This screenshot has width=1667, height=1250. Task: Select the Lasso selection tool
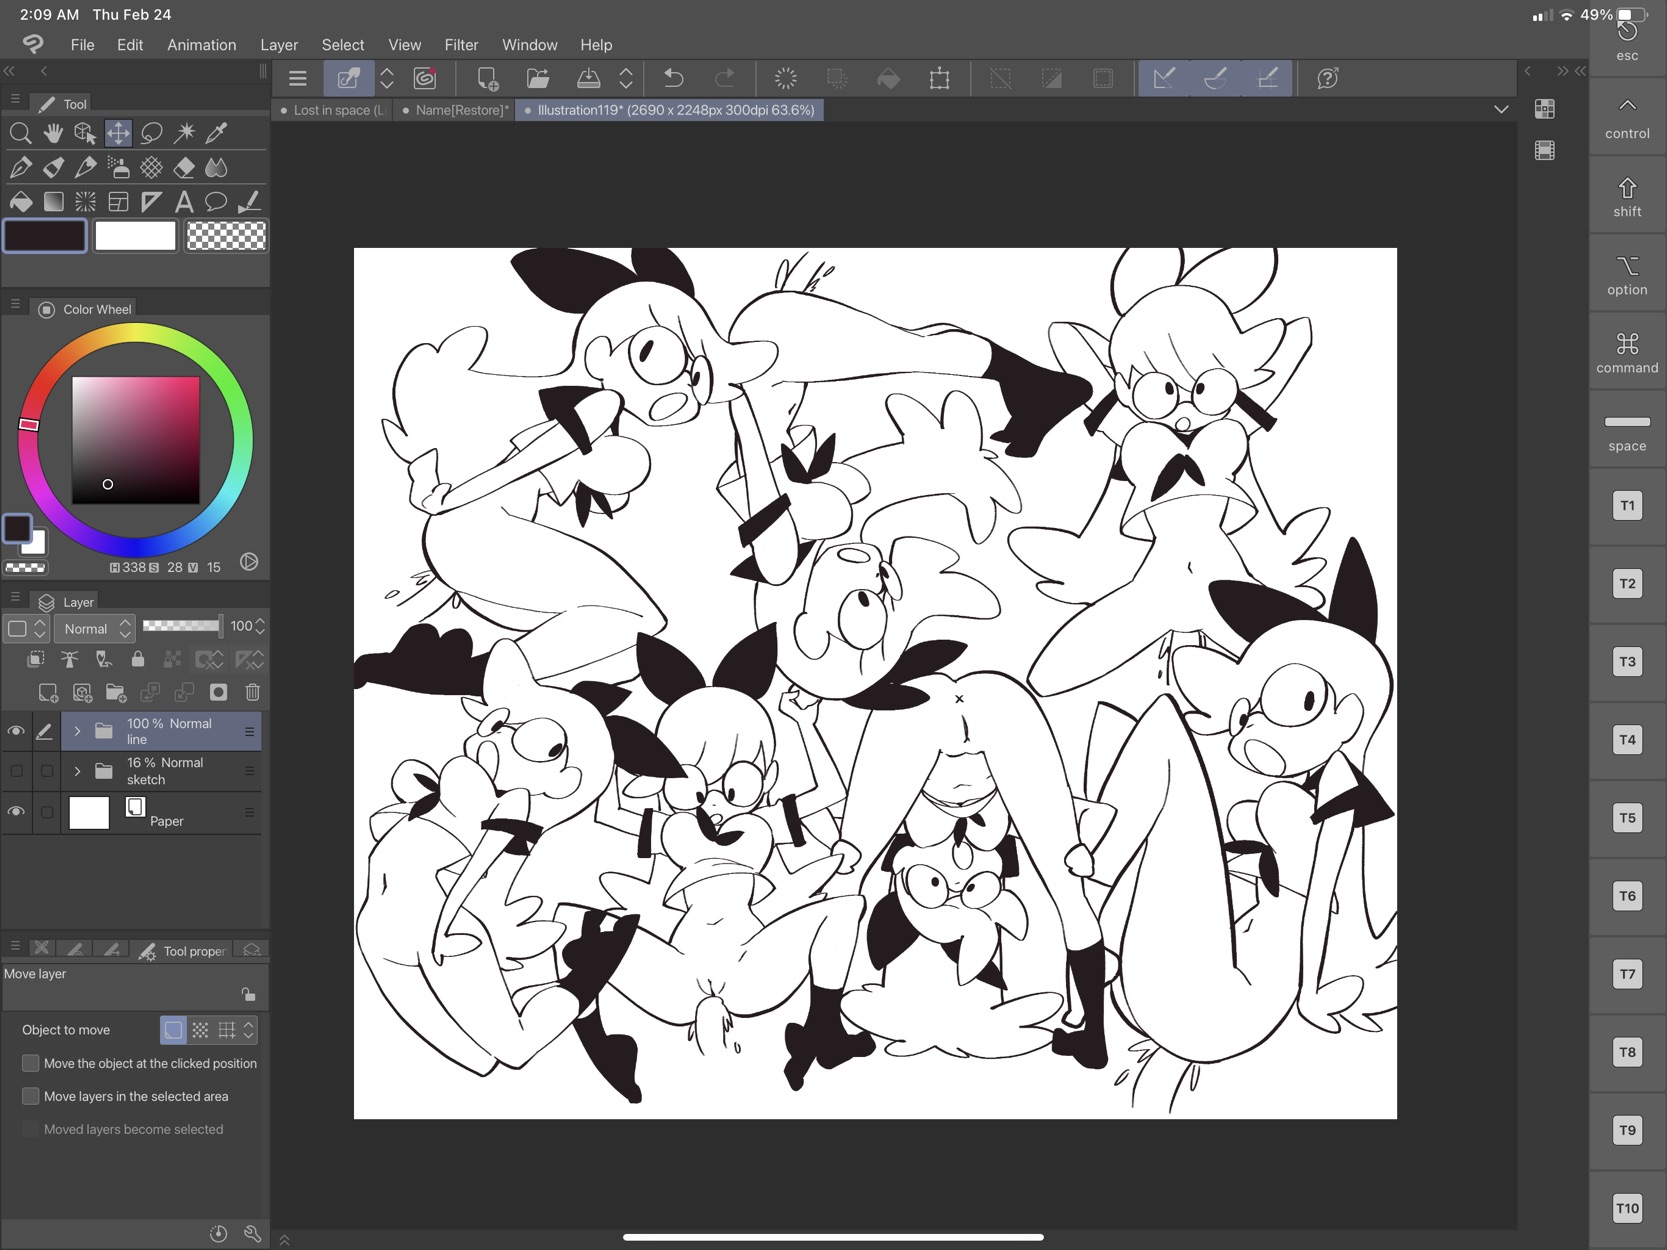pyautogui.click(x=152, y=133)
